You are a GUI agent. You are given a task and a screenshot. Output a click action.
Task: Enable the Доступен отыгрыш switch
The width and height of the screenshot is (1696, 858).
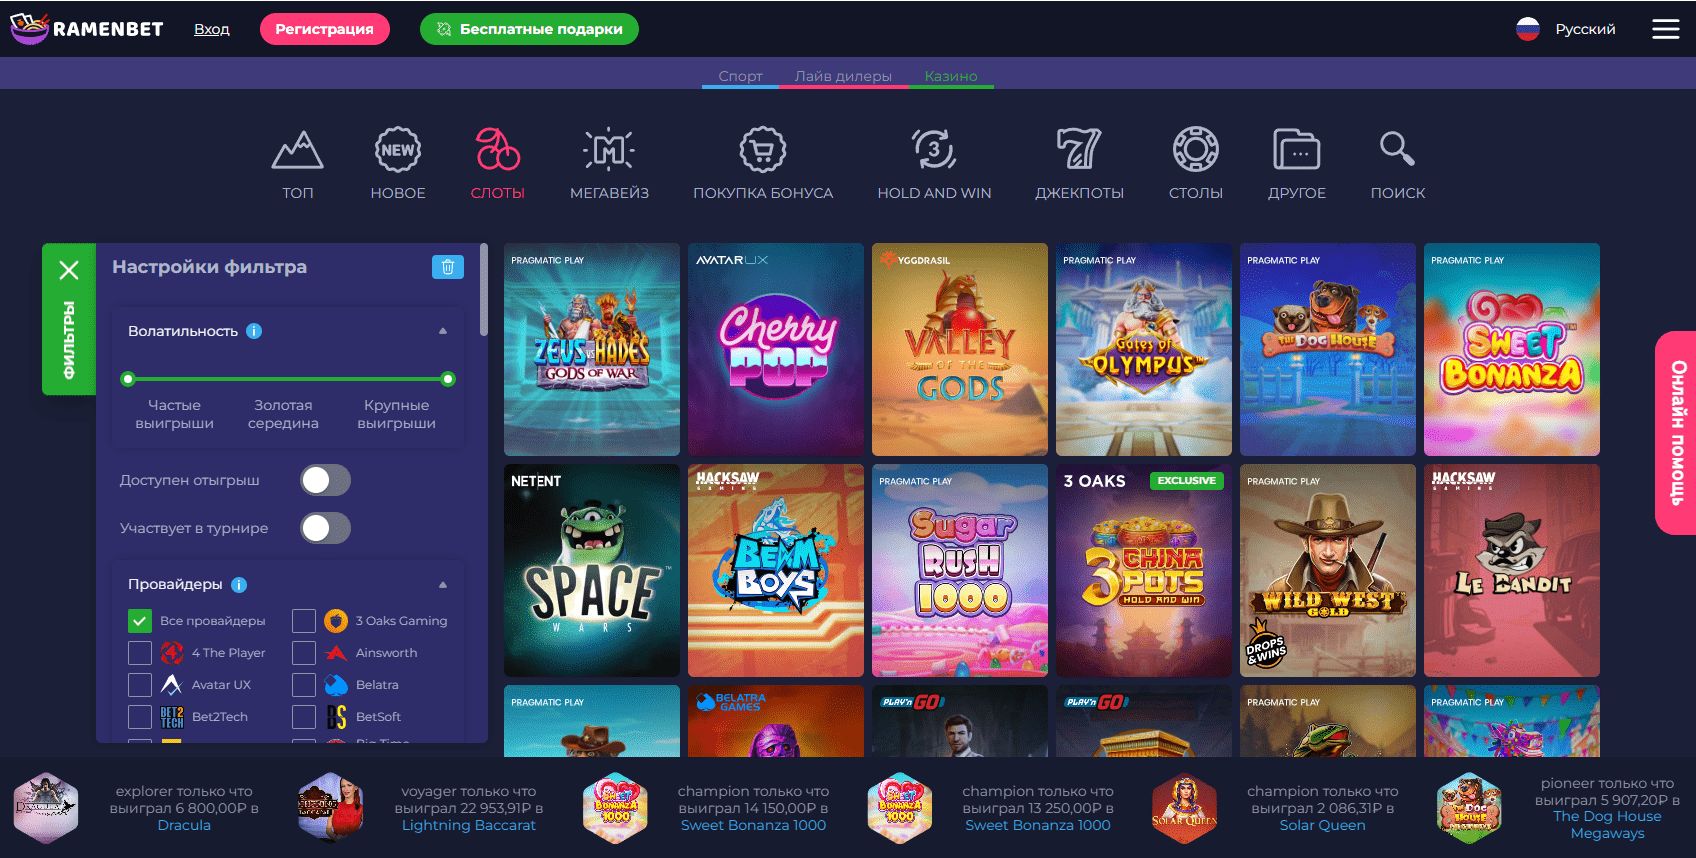(x=326, y=480)
